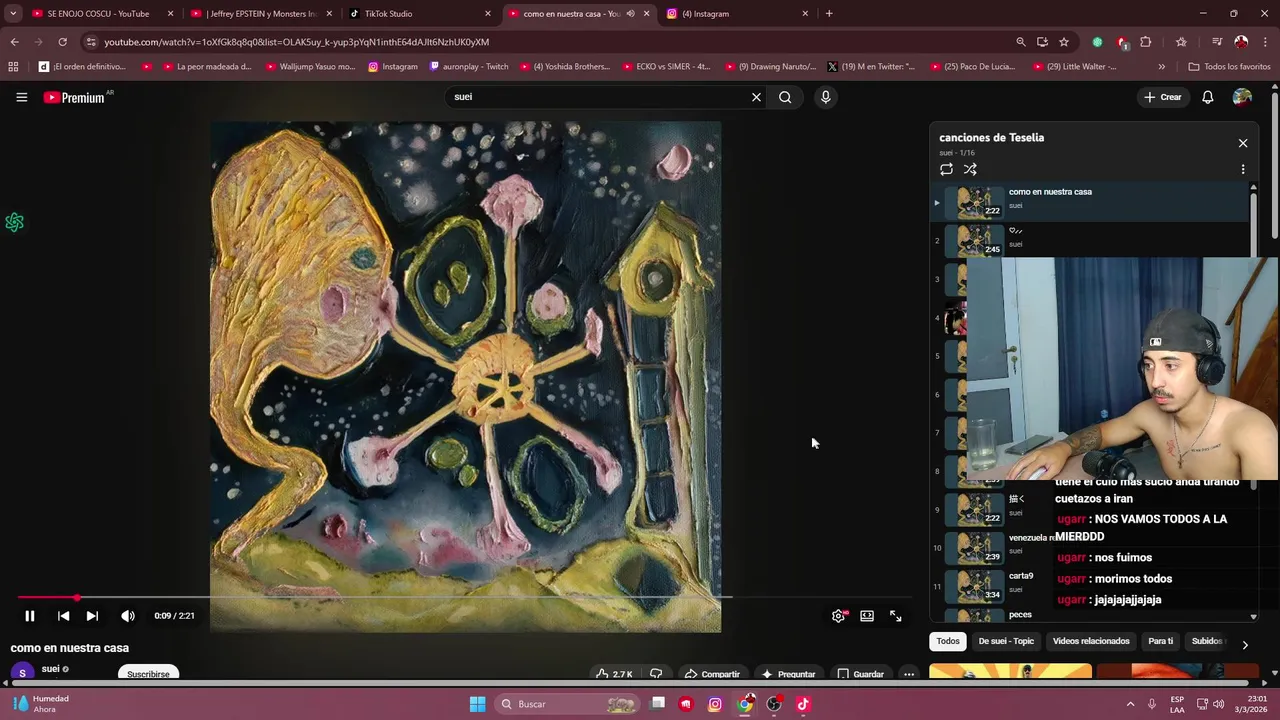Show hidden system tray icons
The height and width of the screenshot is (720, 1280).
click(x=1130, y=704)
